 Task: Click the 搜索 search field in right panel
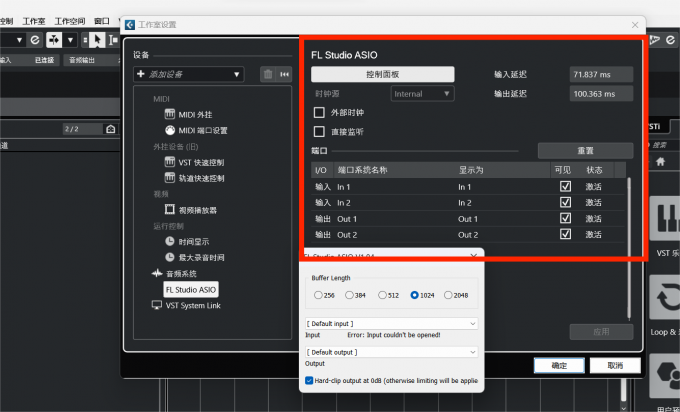click(662, 145)
